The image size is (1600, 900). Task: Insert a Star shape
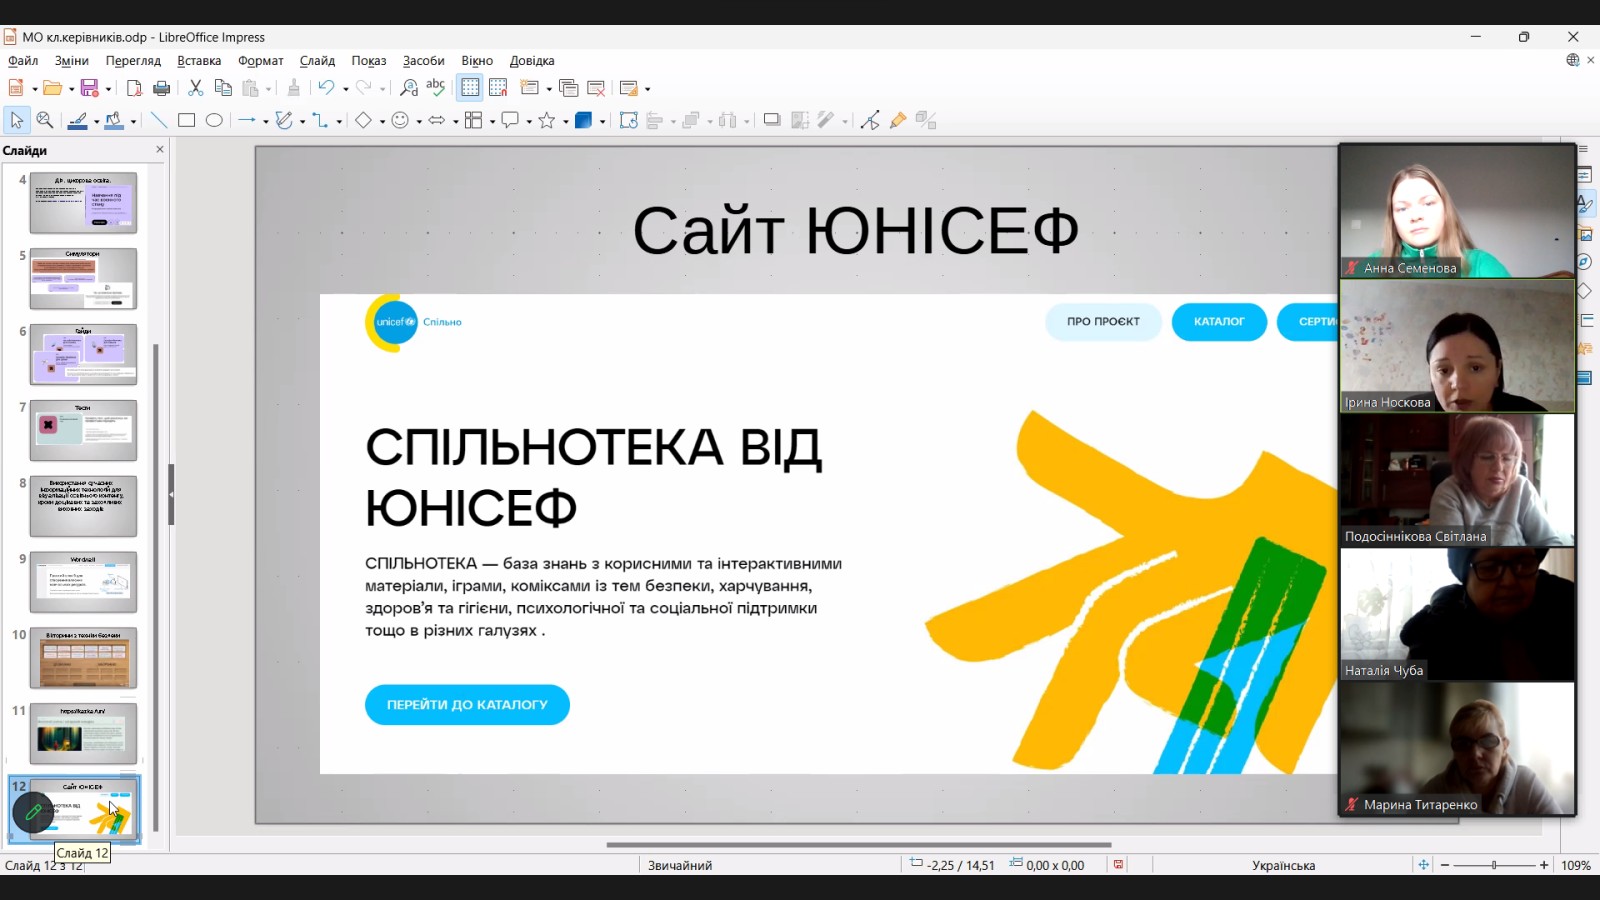pos(547,120)
